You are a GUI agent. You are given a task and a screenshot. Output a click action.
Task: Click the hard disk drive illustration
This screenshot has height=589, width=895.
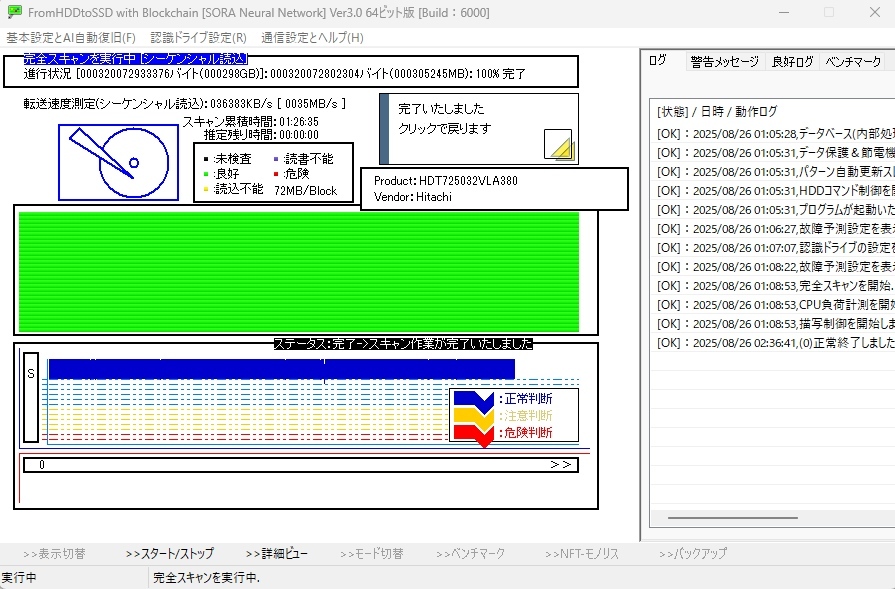point(118,162)
